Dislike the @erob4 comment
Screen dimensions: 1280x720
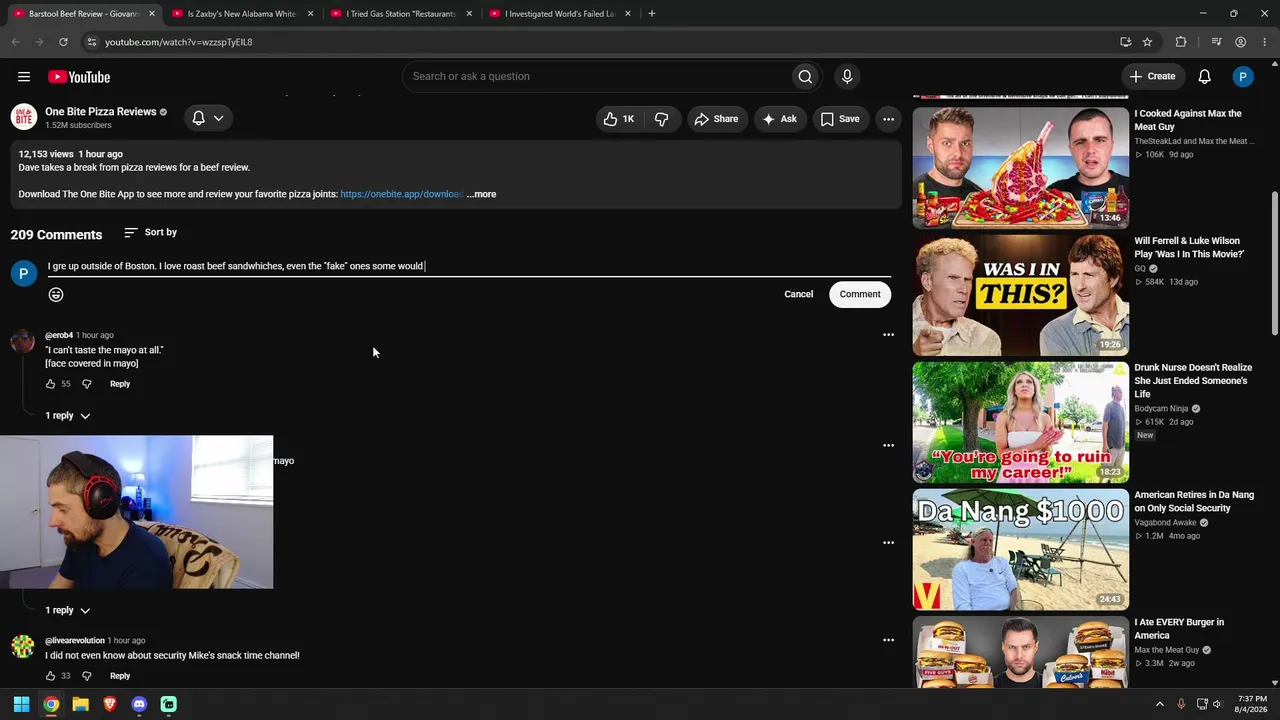tap(87, 384)
